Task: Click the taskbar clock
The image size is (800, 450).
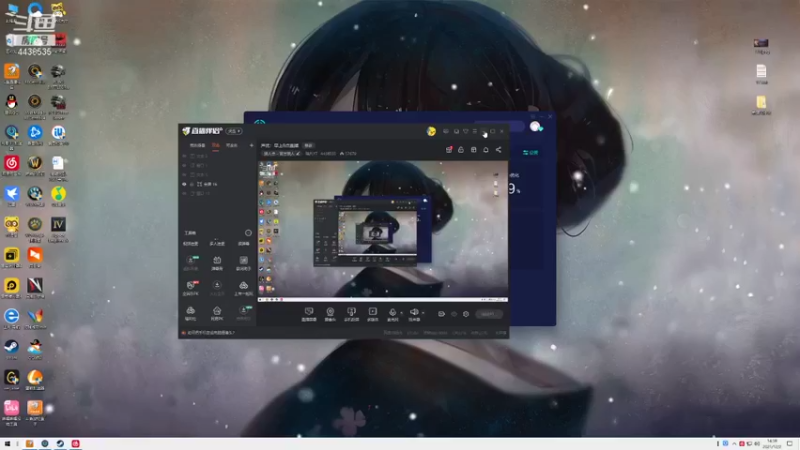Action: point(772,444)
